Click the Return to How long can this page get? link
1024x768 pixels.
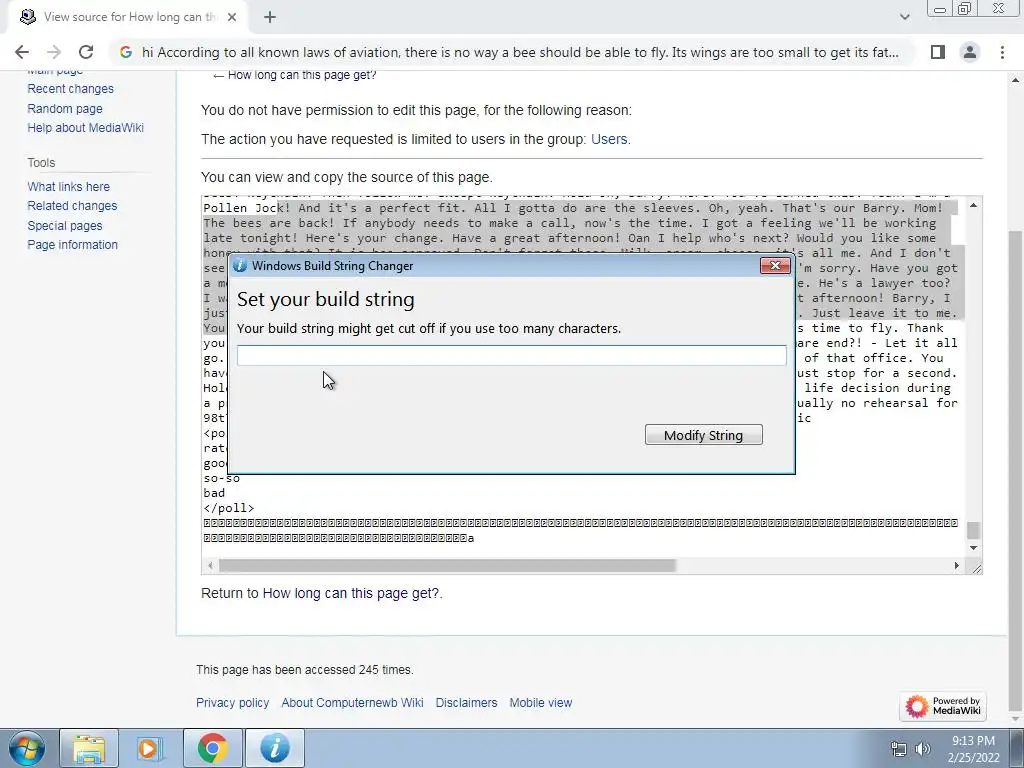351,593
